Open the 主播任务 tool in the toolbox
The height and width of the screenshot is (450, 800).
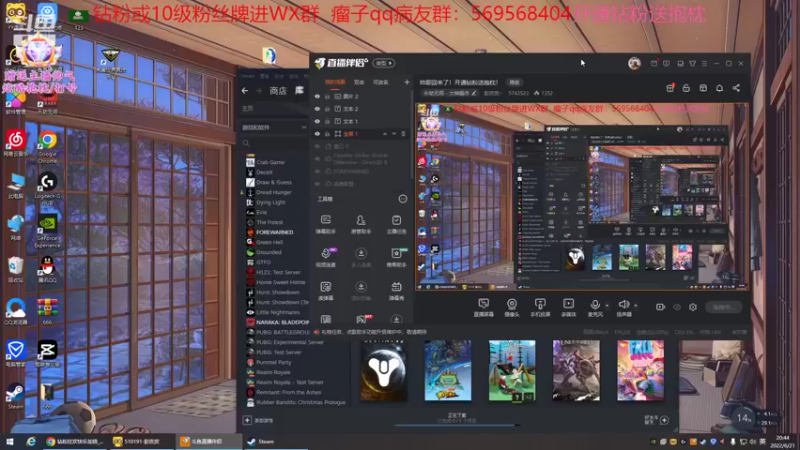click(x=396, y=224)
